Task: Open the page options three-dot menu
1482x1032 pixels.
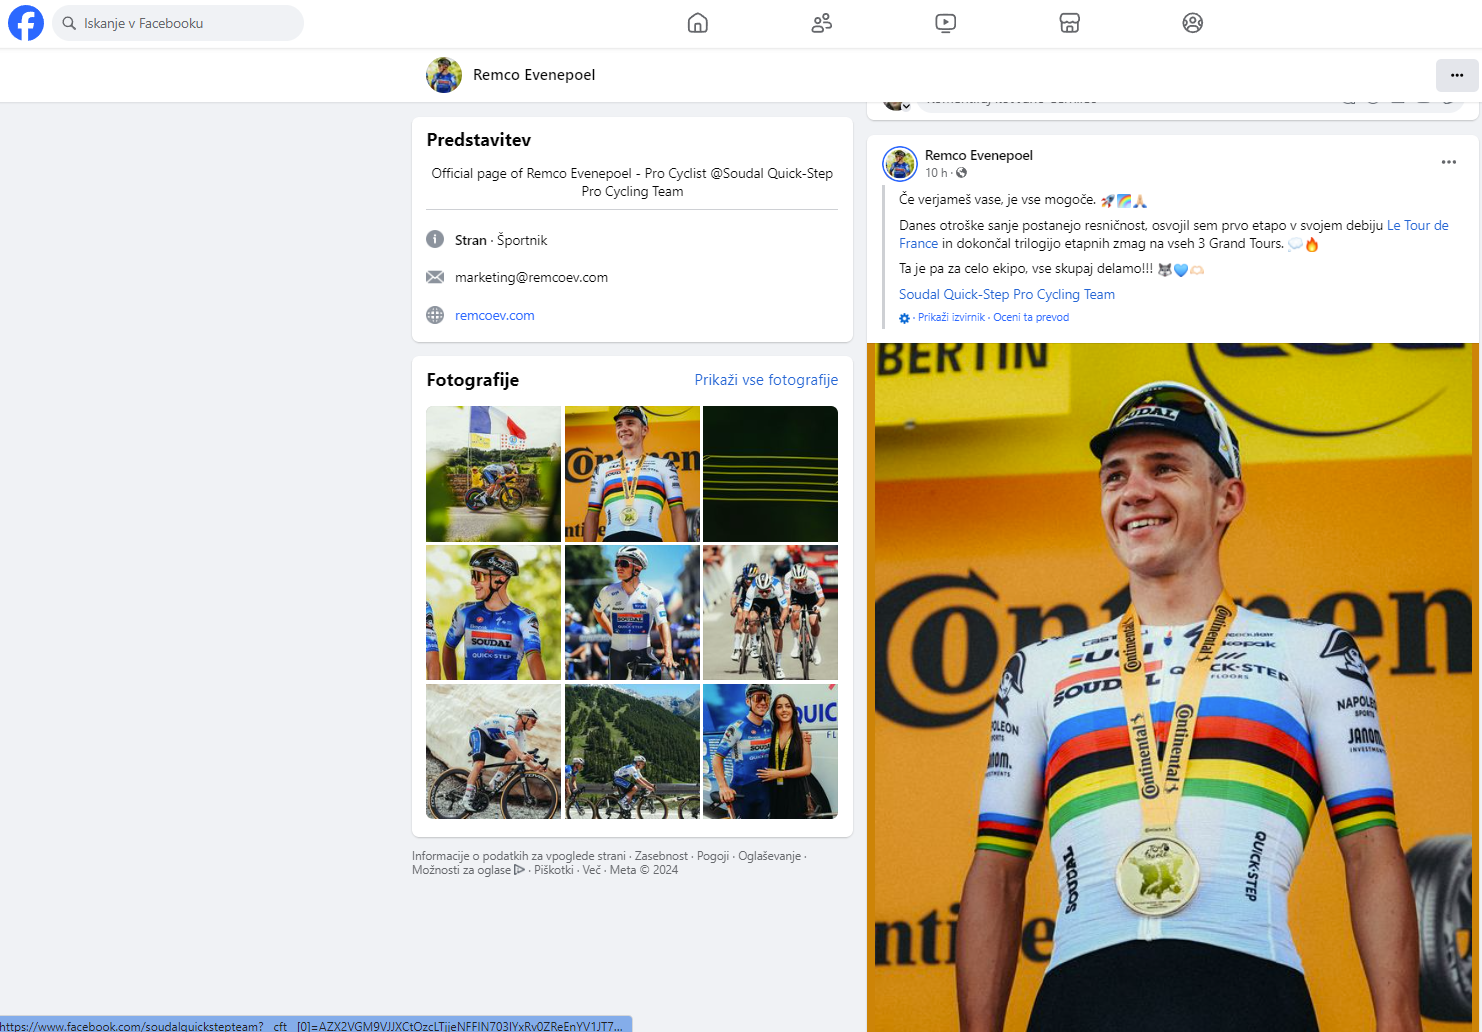Action: 1457,75
